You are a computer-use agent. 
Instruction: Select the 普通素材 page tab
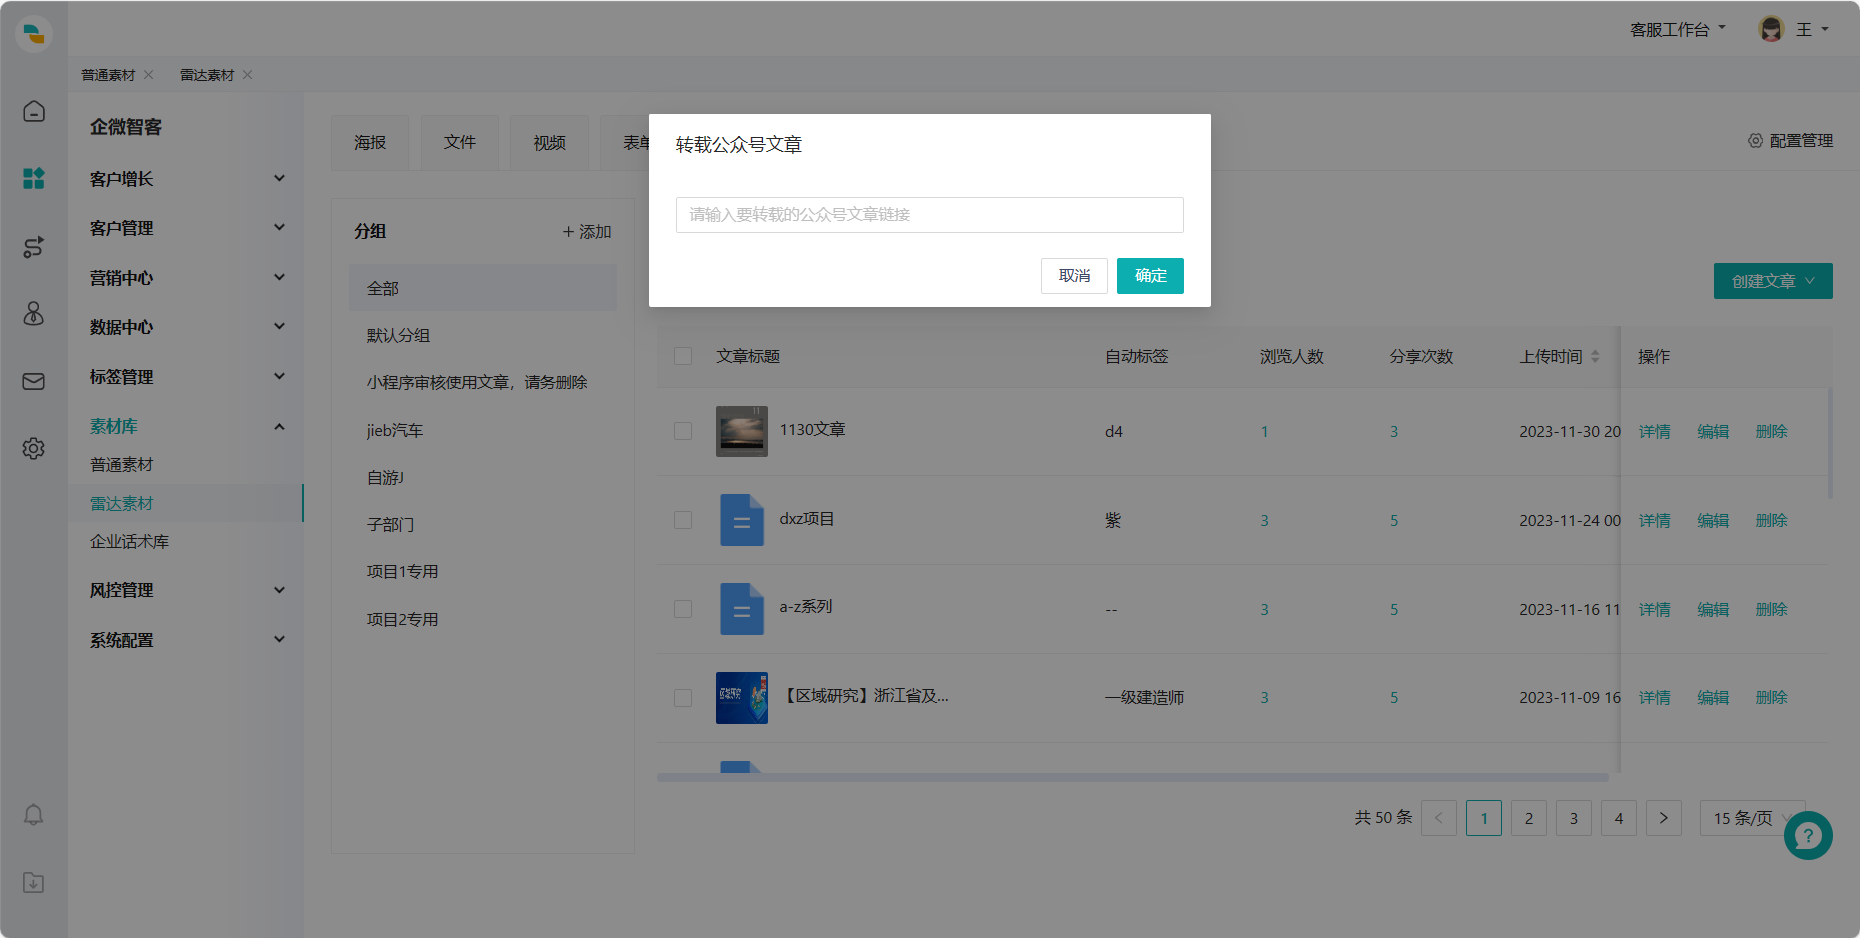coord(108,75)
